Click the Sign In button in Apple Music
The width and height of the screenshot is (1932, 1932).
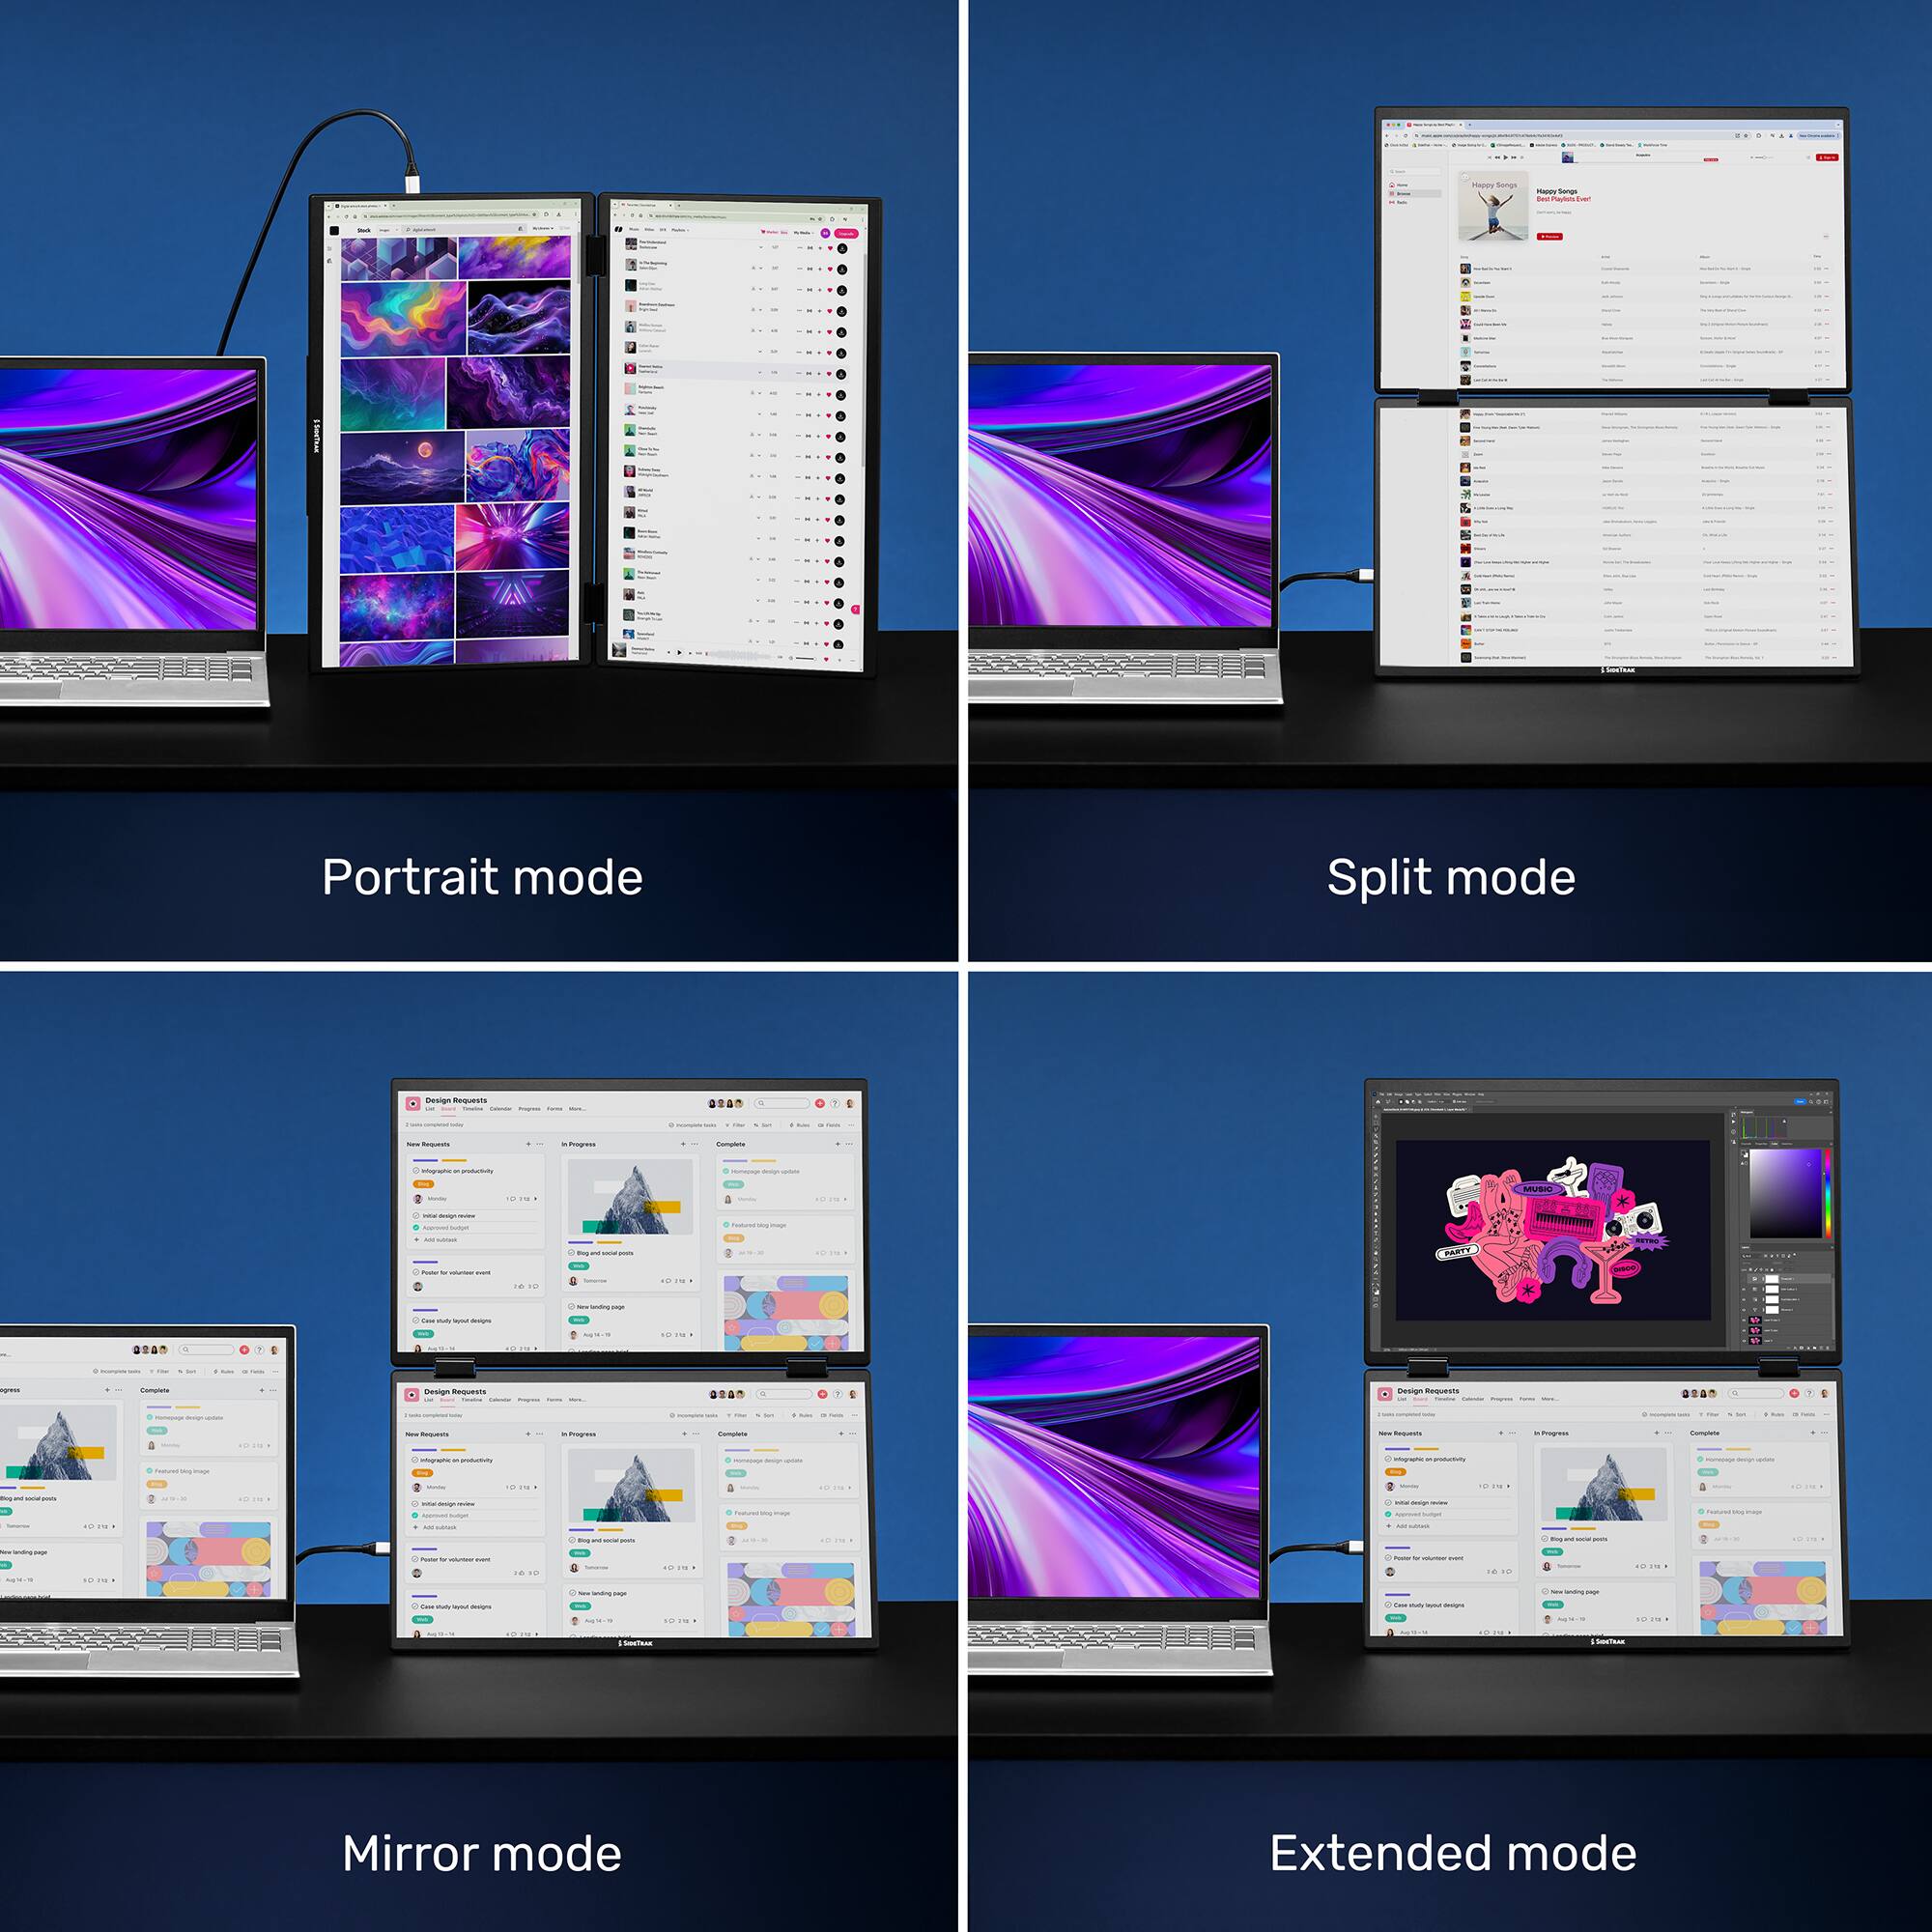tap(1828, 158)
